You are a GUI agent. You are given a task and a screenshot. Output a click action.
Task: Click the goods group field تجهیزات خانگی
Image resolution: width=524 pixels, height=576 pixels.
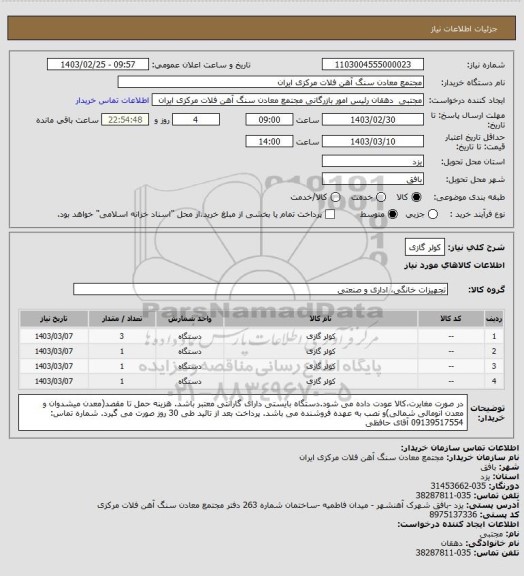[260, 289]
